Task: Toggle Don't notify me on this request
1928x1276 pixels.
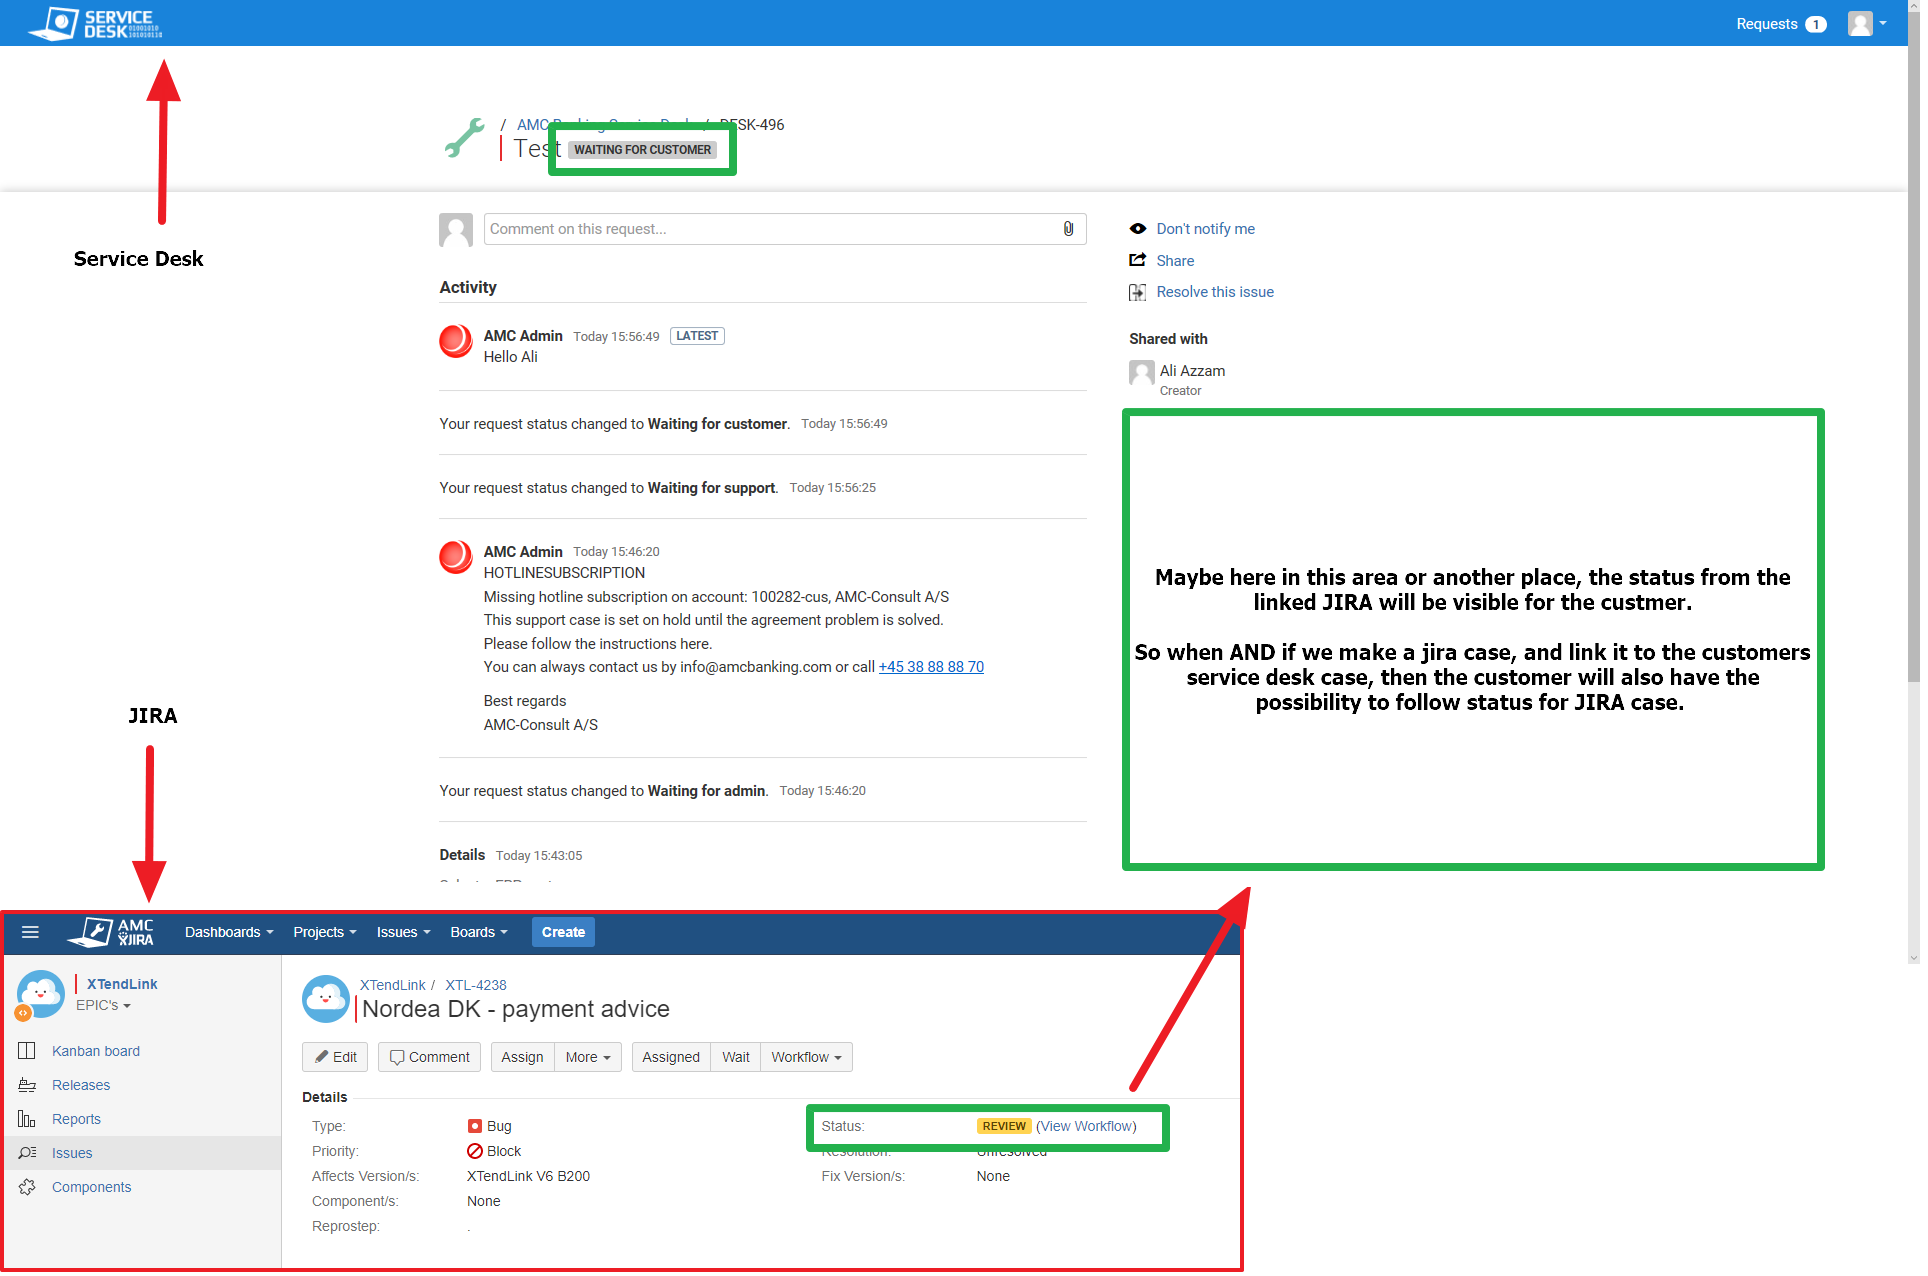Action: tap(1205, 228)
